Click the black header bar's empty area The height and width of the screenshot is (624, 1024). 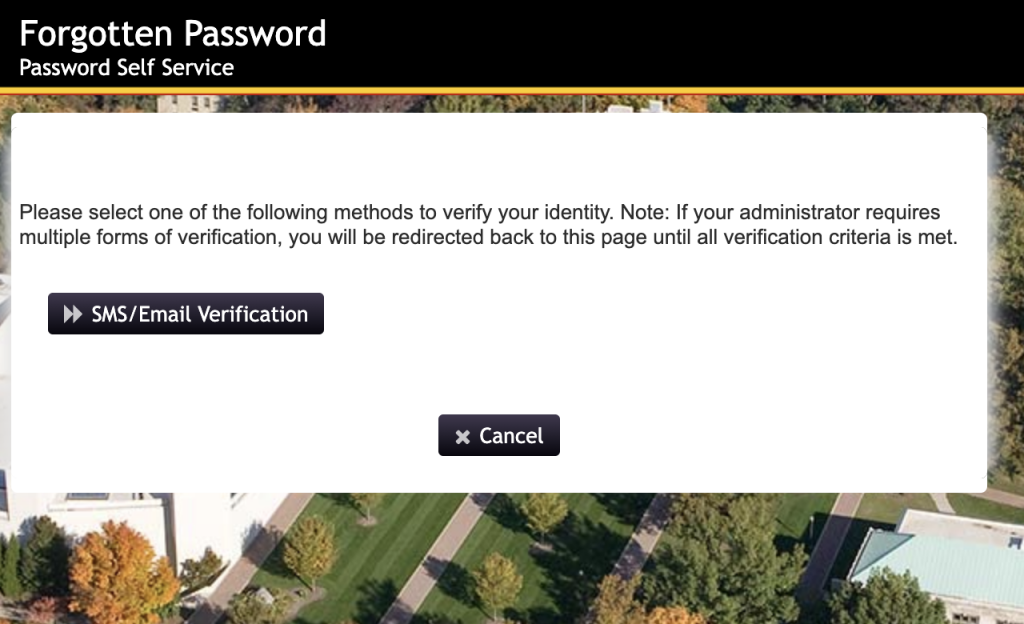click(x=673, y=43)
